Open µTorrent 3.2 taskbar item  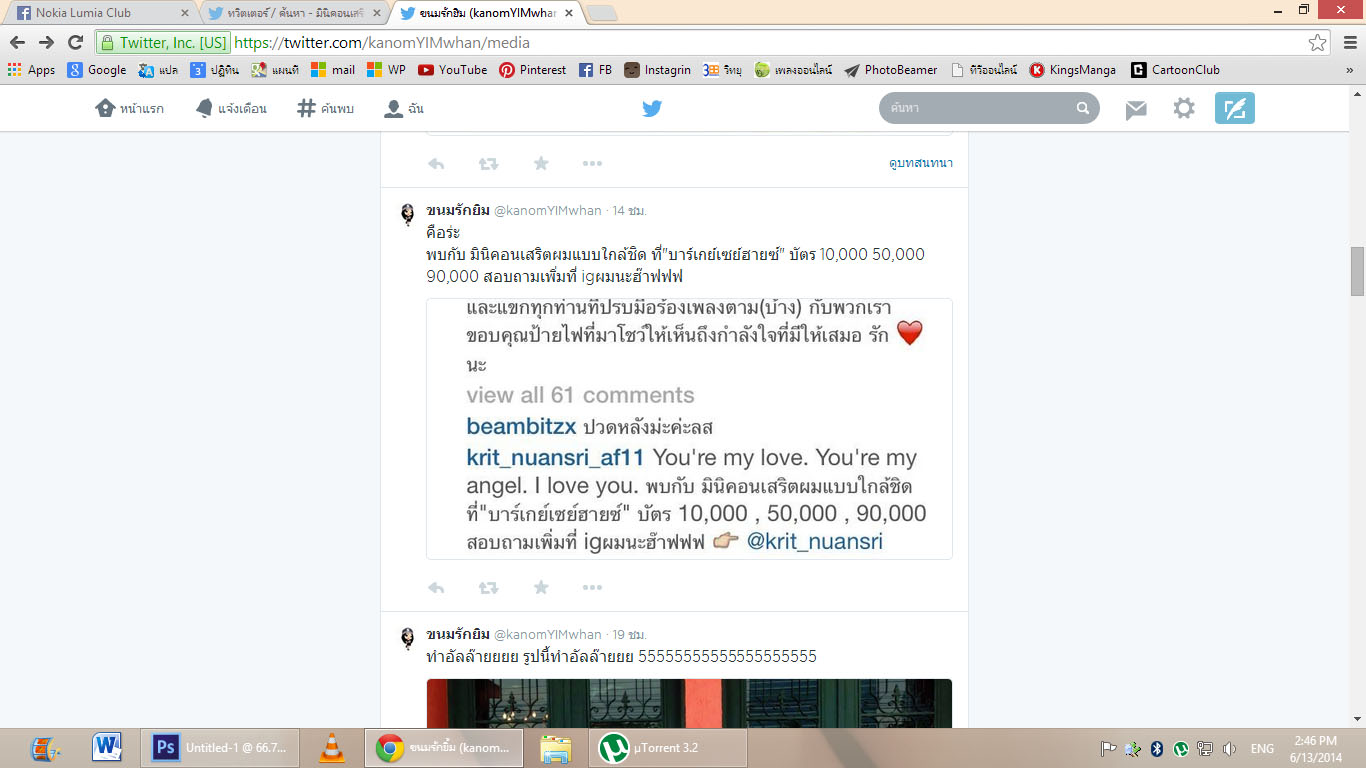pos(668,748)
